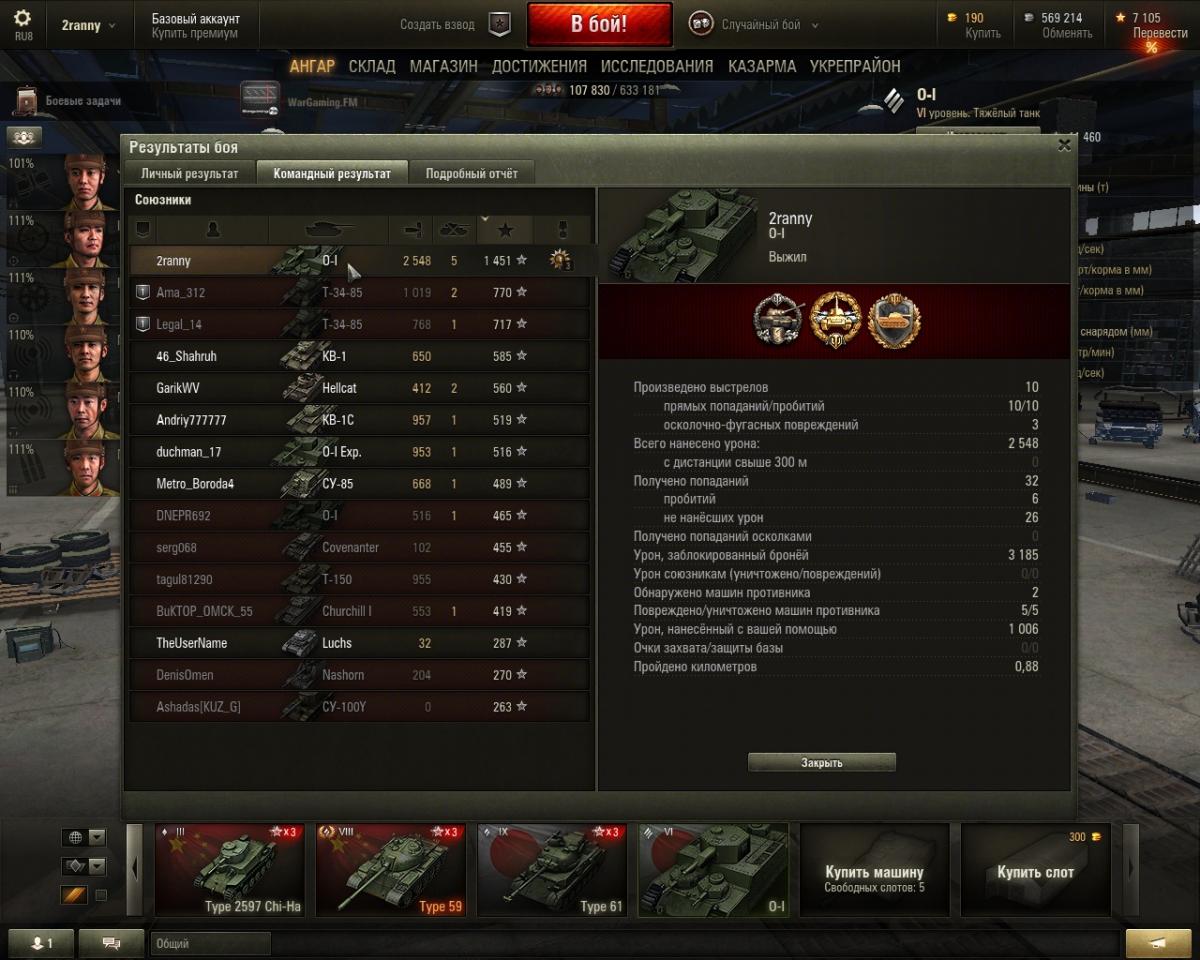Sort allies by experience star column

(505, 230)
